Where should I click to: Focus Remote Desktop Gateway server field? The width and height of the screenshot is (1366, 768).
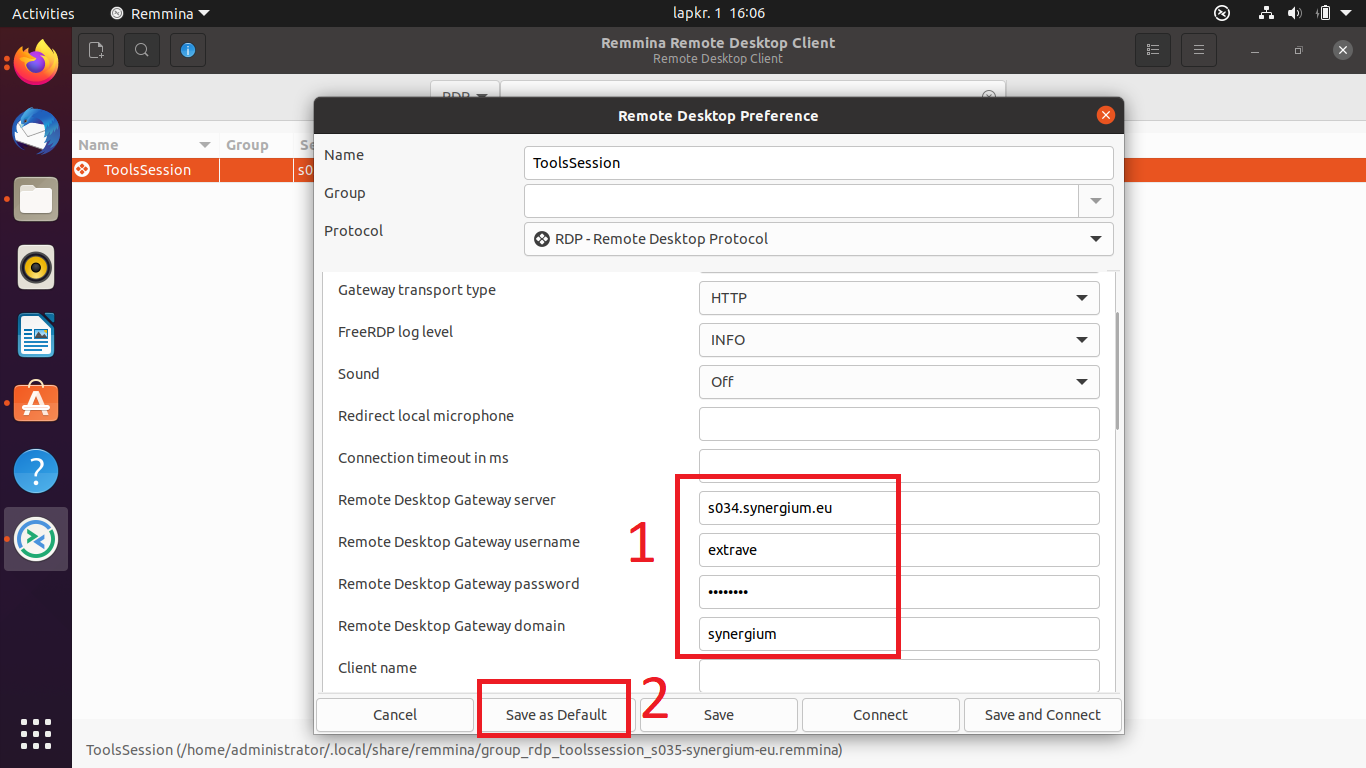tap(899, 508)
